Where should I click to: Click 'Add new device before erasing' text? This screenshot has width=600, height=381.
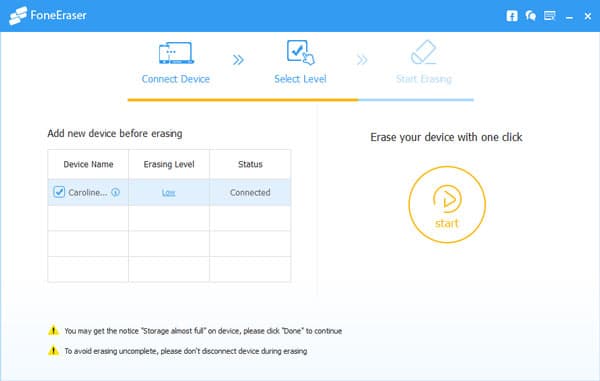pyautogui.click(x=115, y=134)
